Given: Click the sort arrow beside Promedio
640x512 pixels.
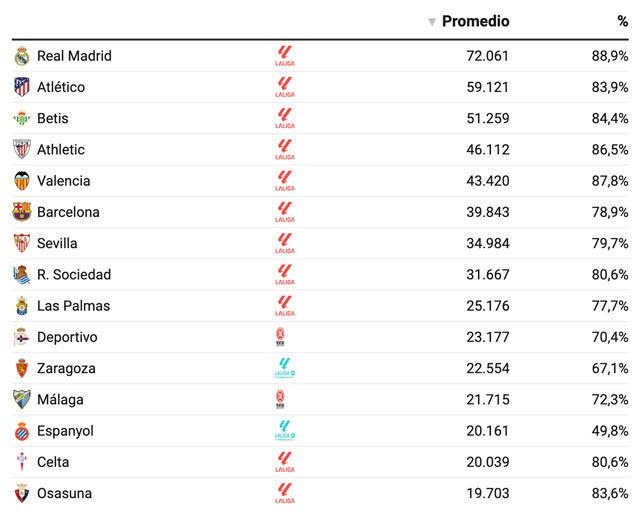Looking at the screenshot, I should (432, 22).
